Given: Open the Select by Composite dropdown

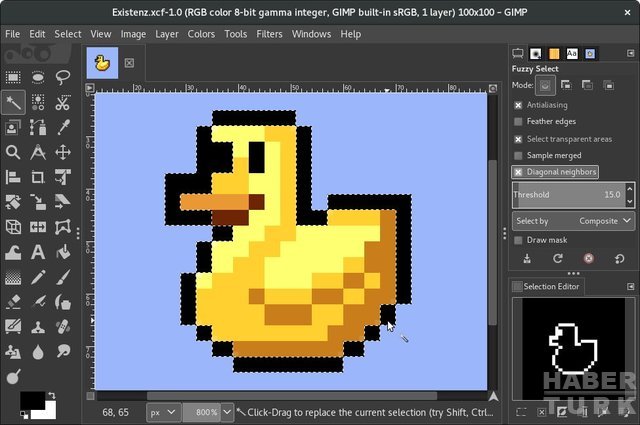Looking at the screenshot, I should tap(573, 221).
